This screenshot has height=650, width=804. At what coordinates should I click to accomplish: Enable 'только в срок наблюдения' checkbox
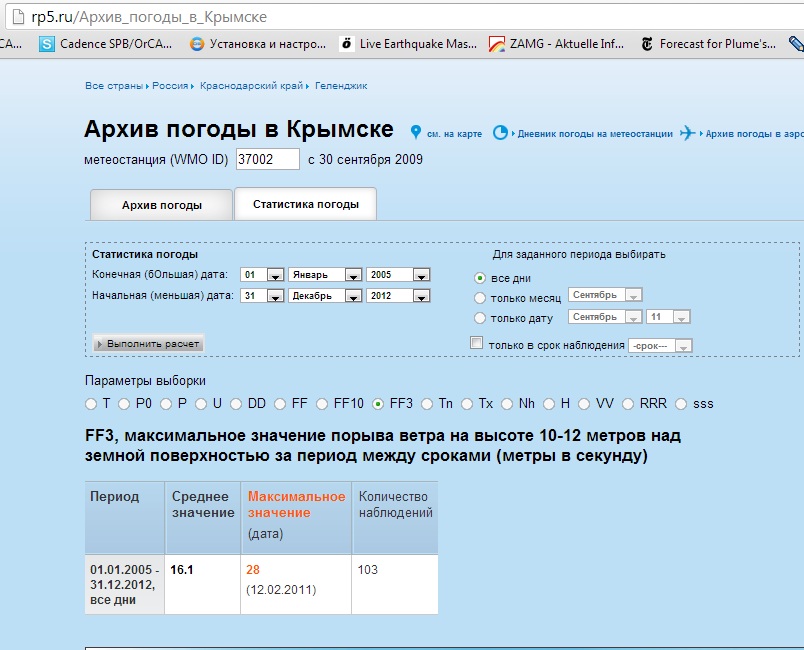[x=476, y=344]
